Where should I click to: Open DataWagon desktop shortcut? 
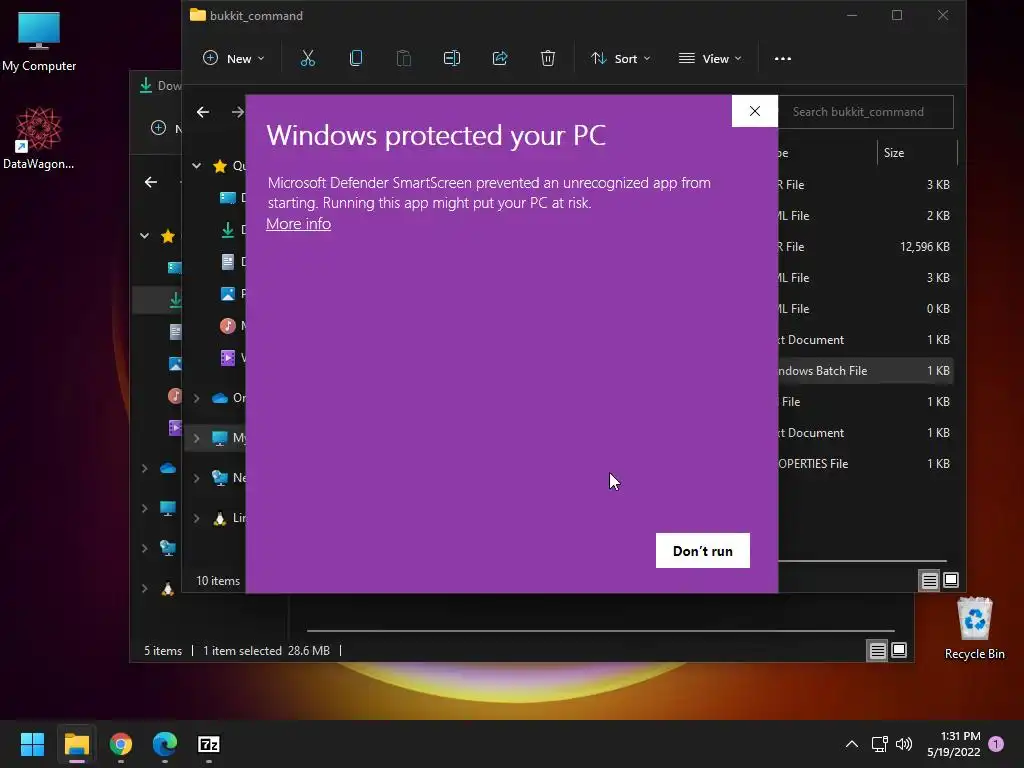coord(39,138)
